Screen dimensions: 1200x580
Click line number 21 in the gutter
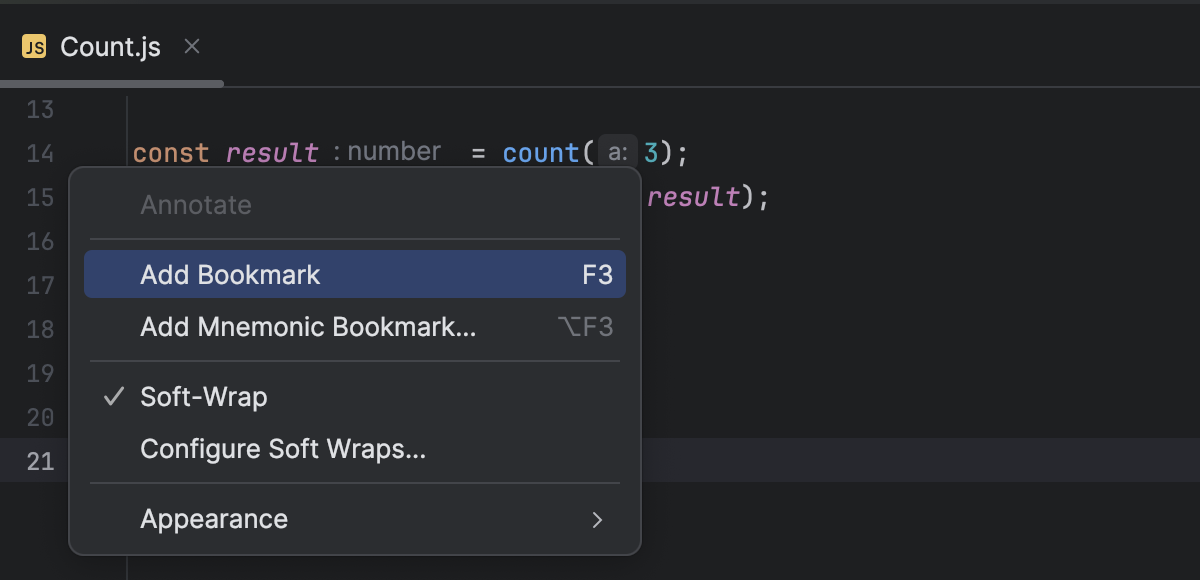coord(40,461)
